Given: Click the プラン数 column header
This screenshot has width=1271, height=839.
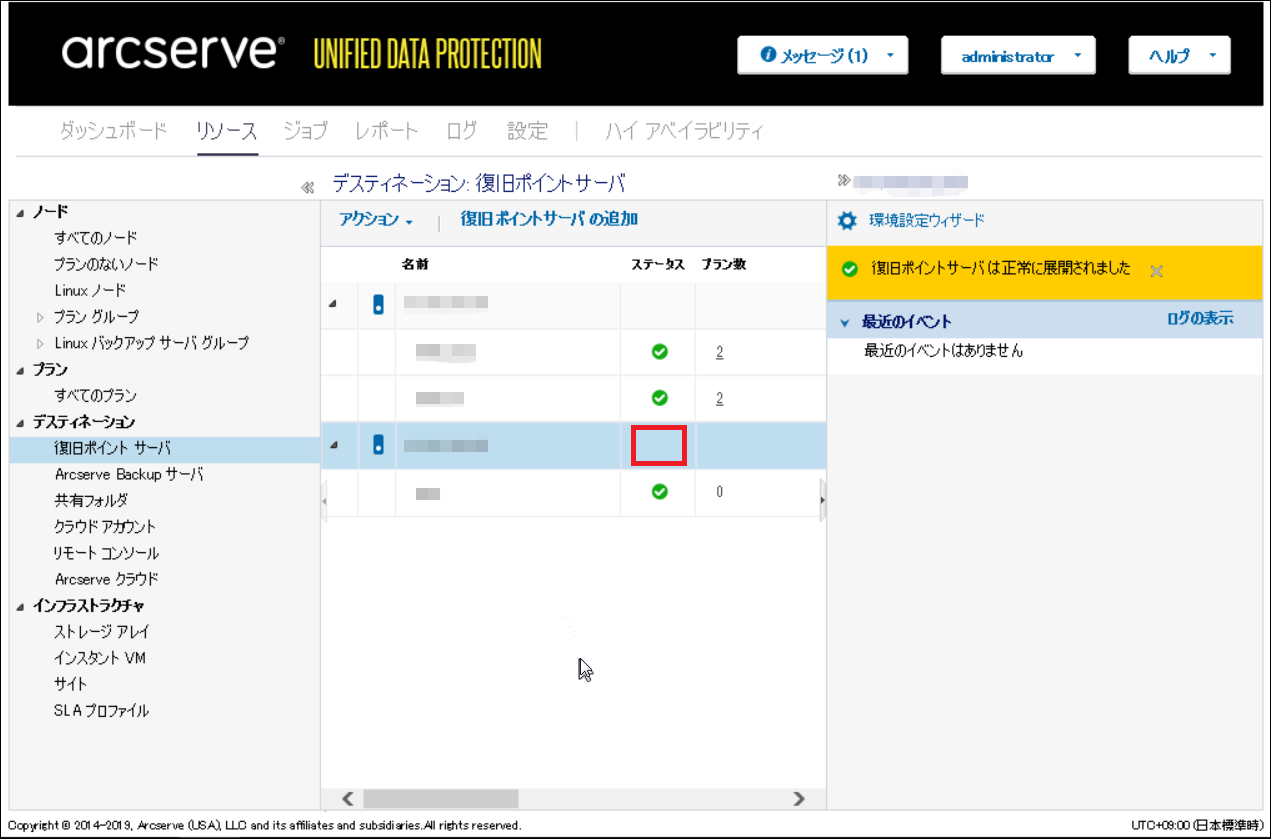Looking at the screenshot, I should click(x=723, y=265).
